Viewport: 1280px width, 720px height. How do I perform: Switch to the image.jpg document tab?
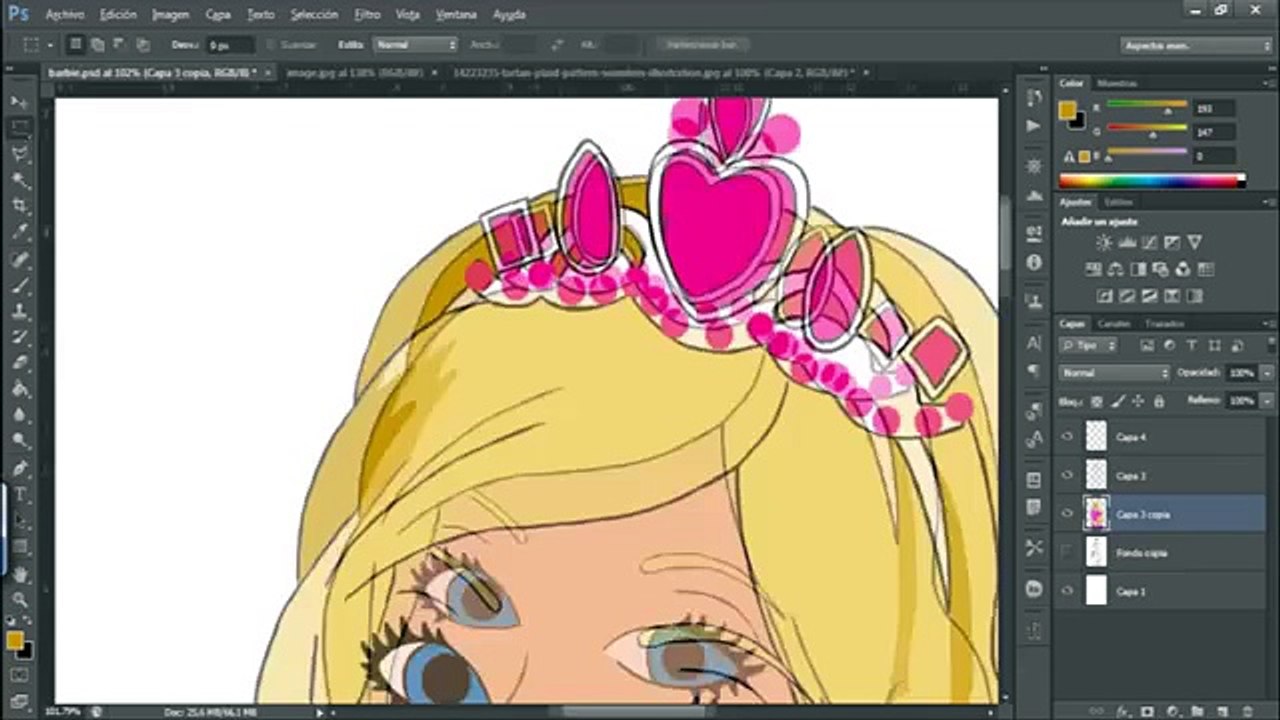click(354, 73)
